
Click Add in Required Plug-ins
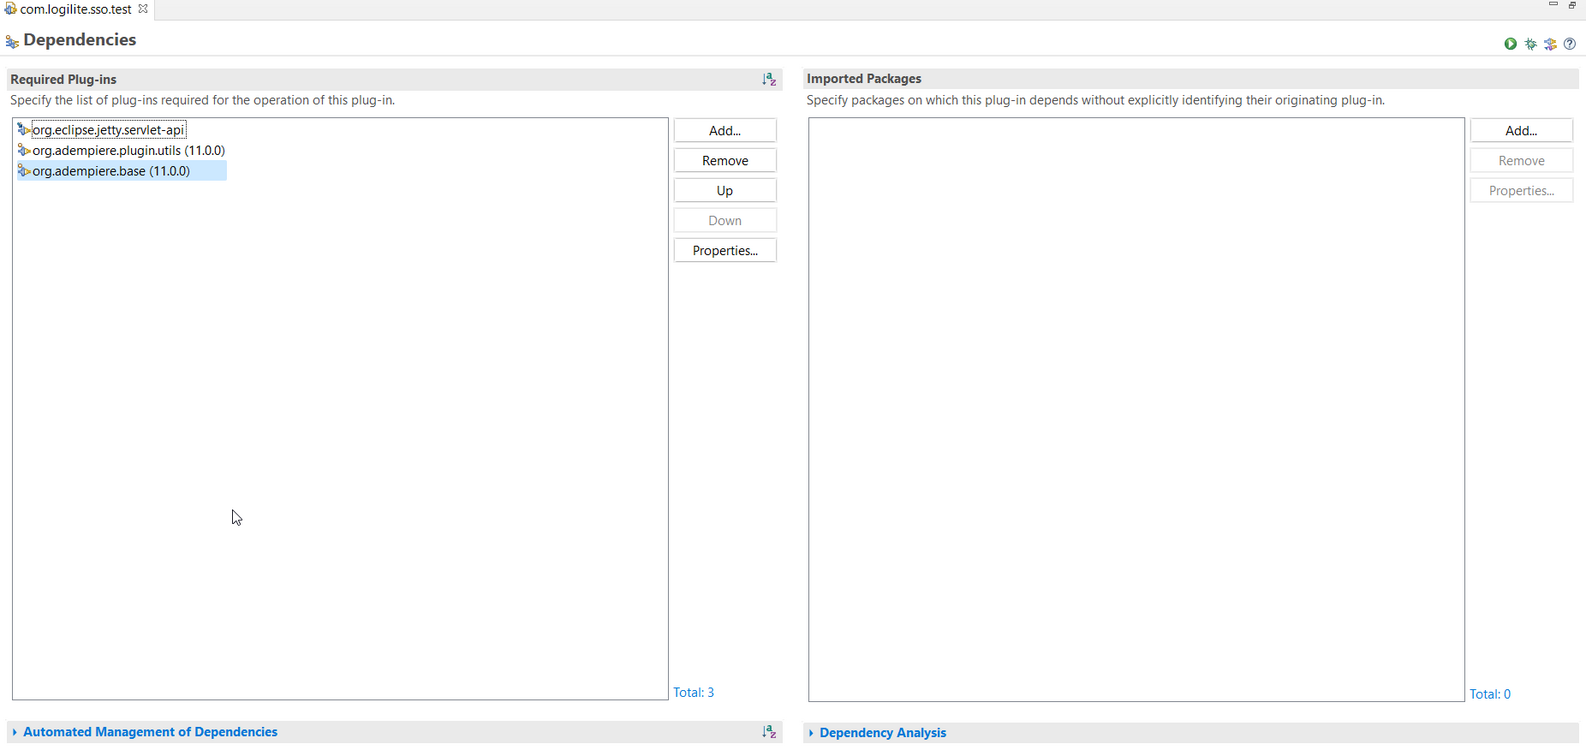tap(725, 131)
